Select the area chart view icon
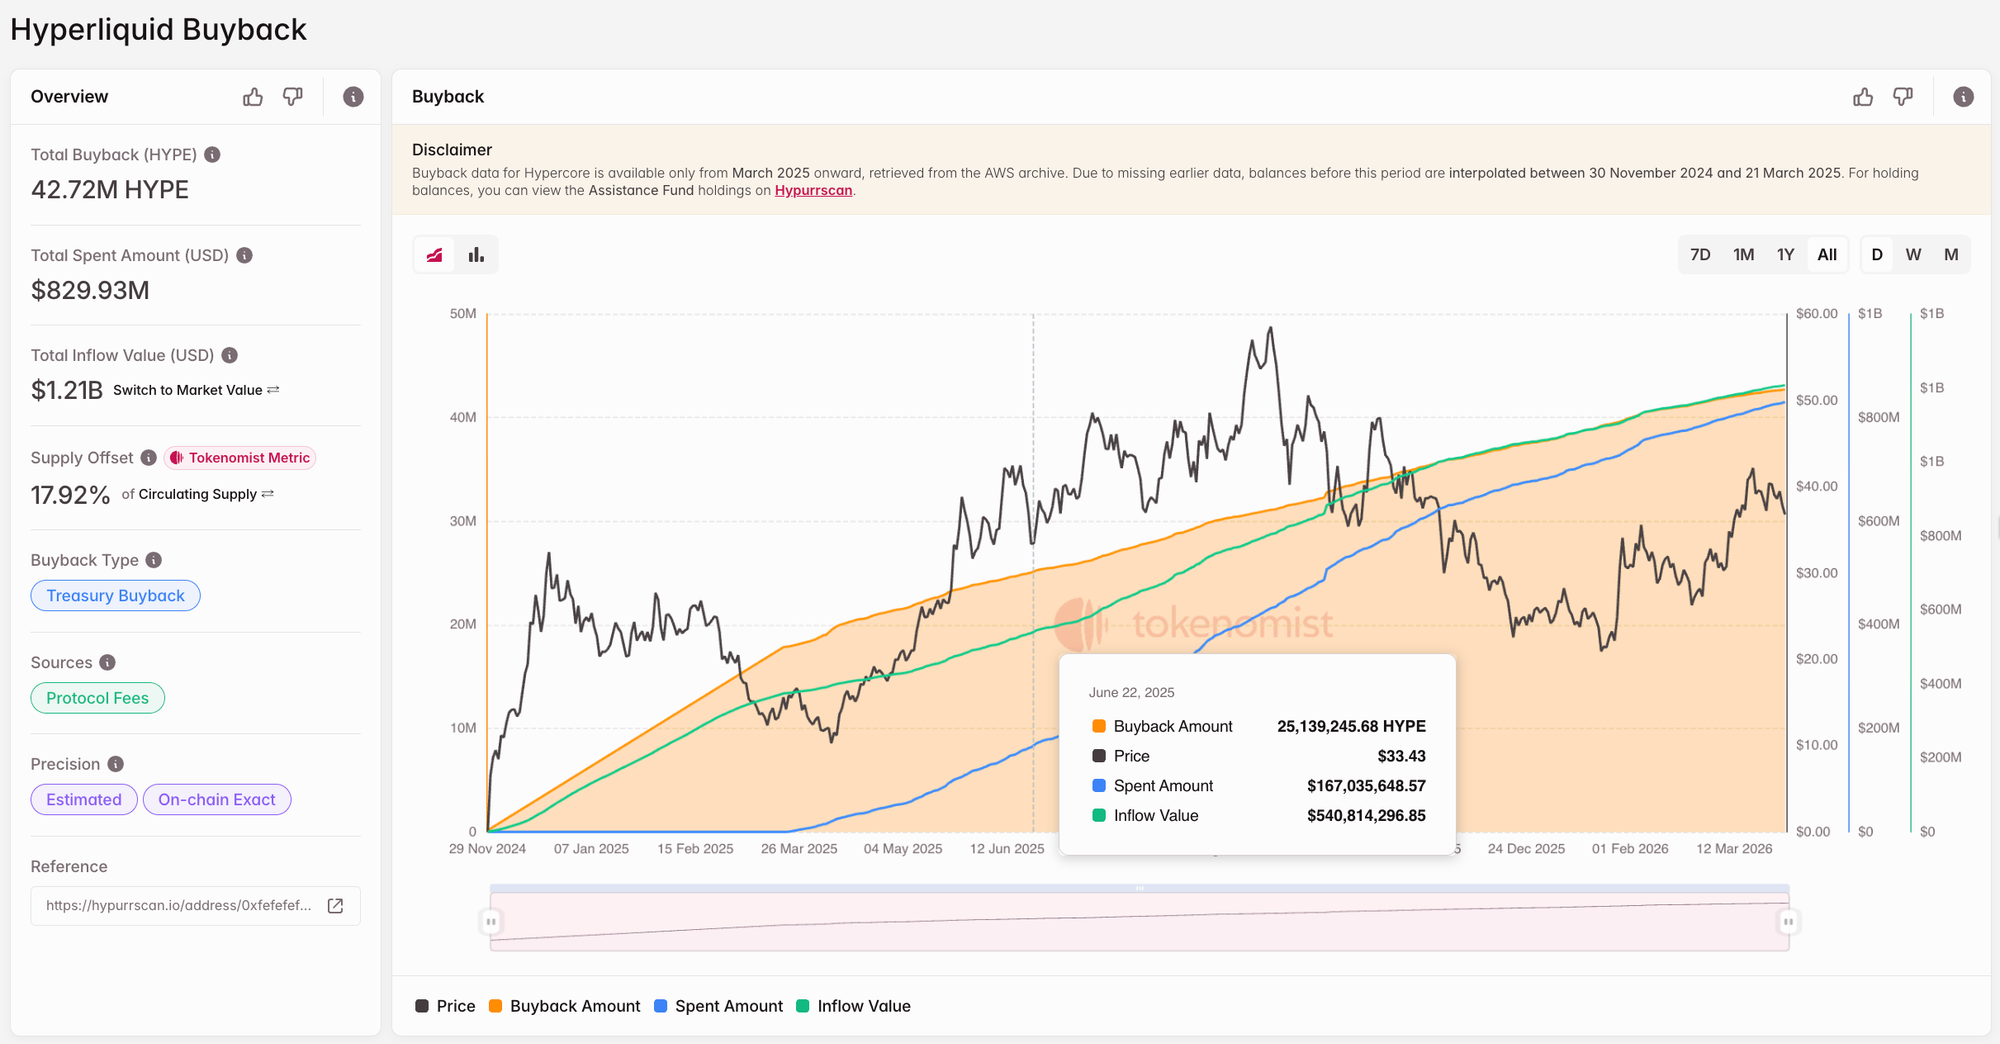Image resolution: width=2000 pixels, height=1044 pixels. pyautogui.click(x=435, y=255)
